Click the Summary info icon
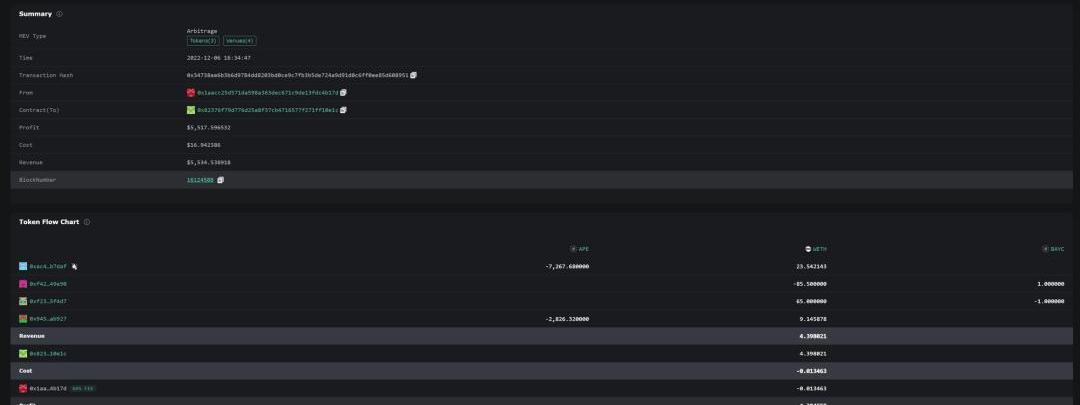The height and width of the screenshot is (405, 1080). point(59,14)
